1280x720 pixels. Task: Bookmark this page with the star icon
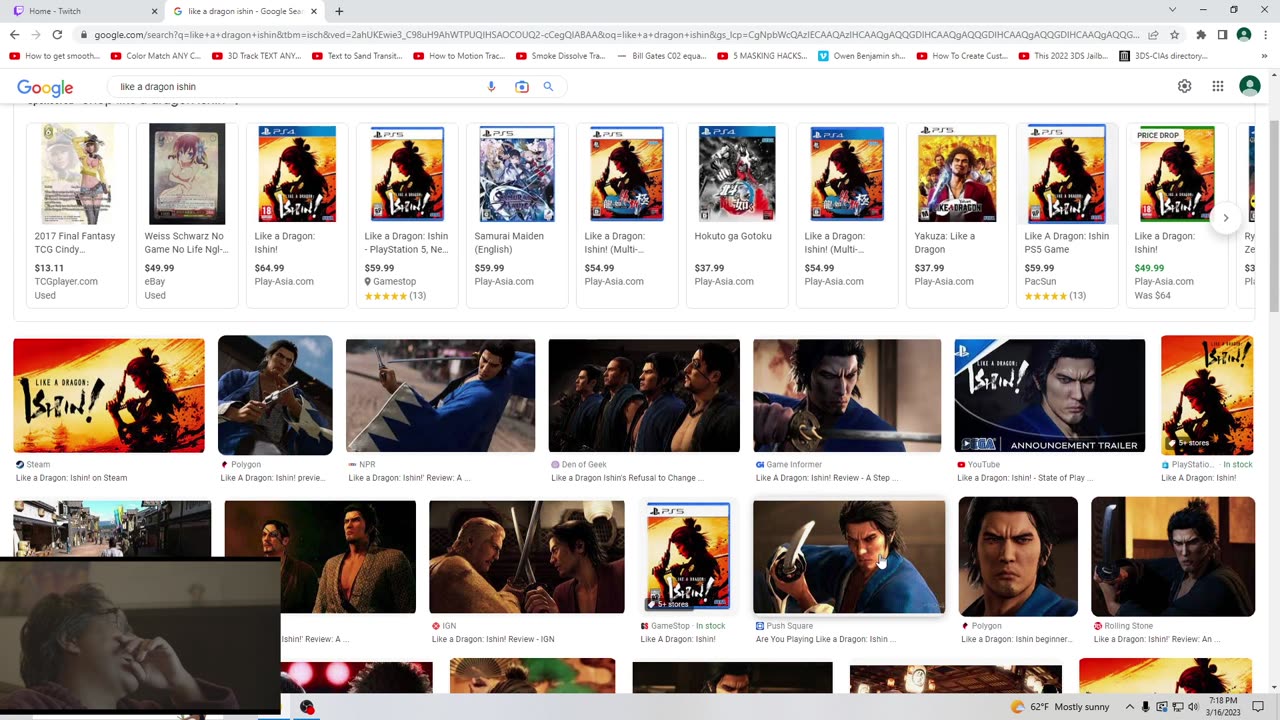point(1175,35)
